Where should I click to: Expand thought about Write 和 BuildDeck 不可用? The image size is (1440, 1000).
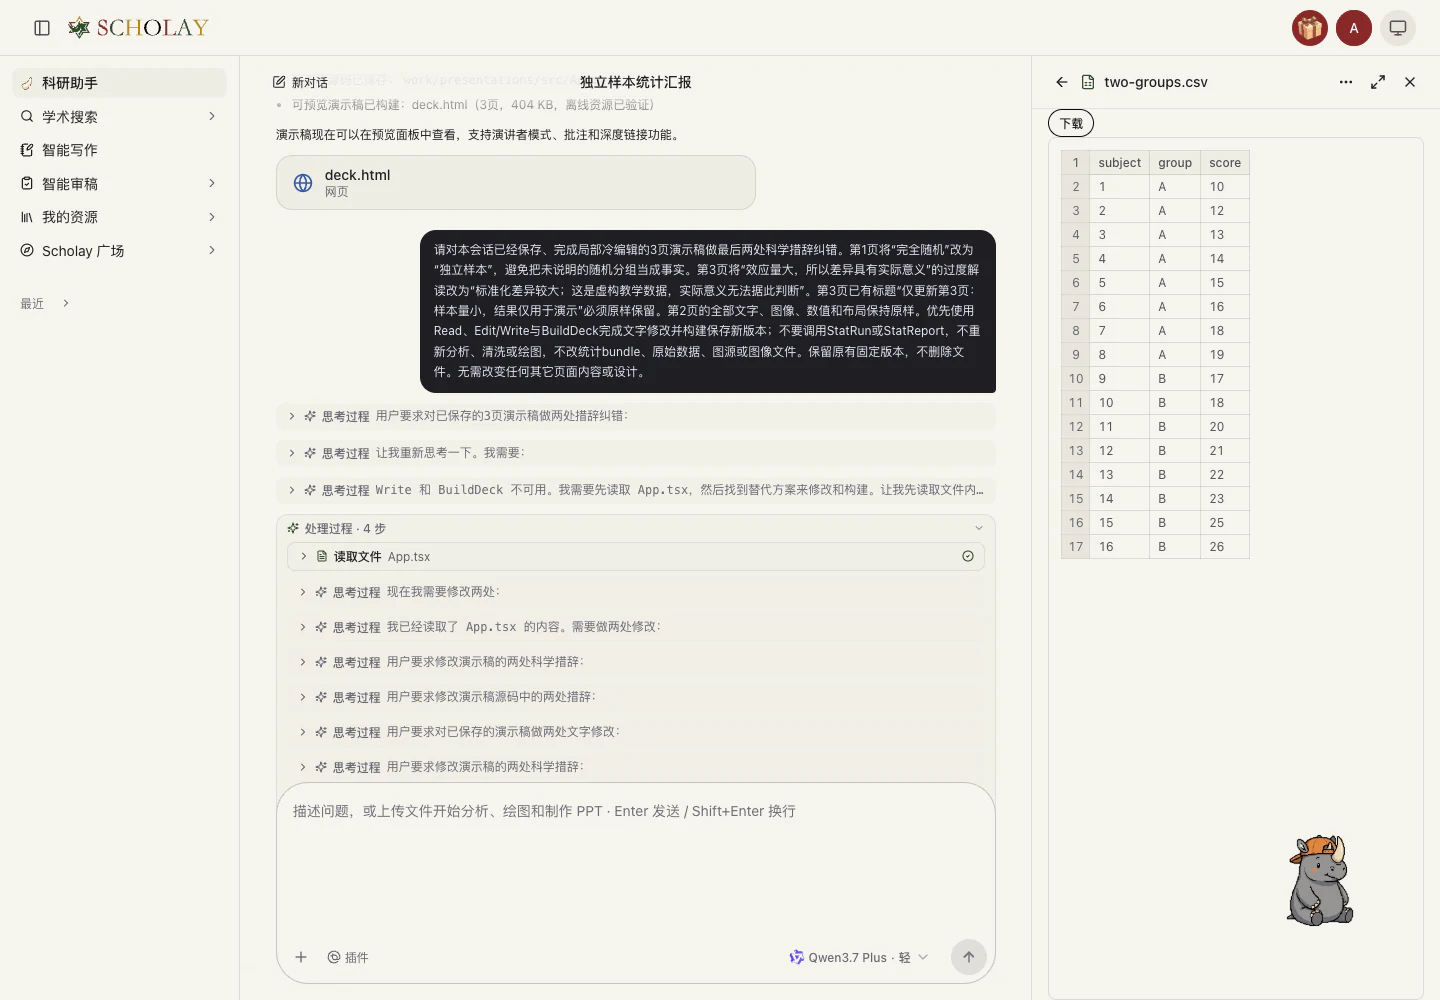point(636,490)
